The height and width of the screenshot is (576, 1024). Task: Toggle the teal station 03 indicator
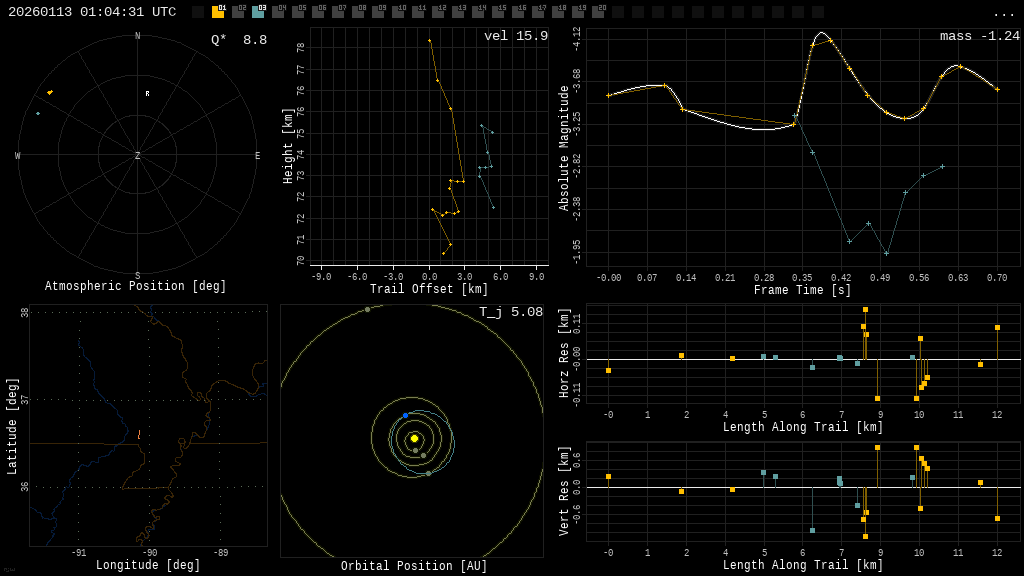click(x=258, y=12)
